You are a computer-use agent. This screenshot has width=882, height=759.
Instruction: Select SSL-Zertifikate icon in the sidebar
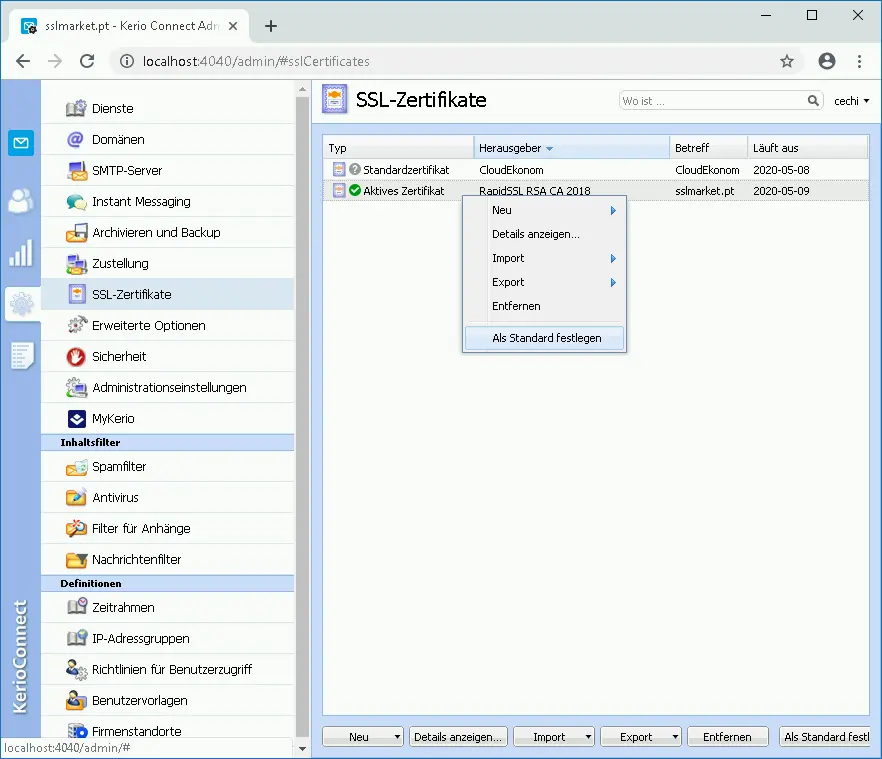tap(77, 294)
